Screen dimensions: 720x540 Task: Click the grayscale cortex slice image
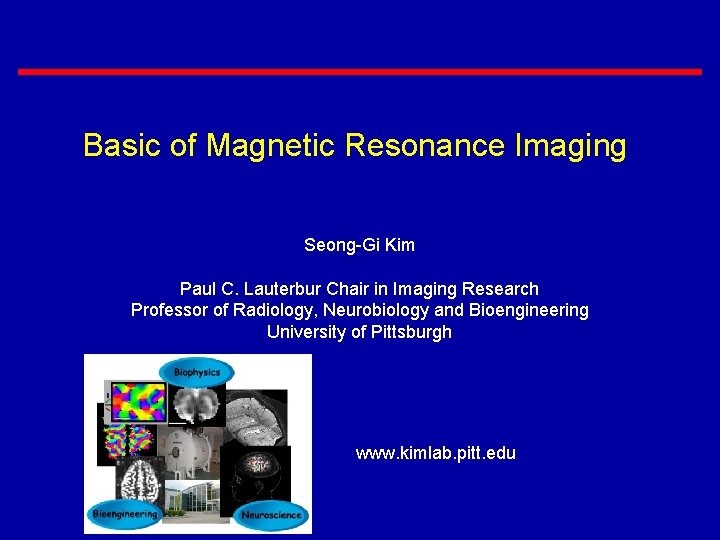[256, 418]
